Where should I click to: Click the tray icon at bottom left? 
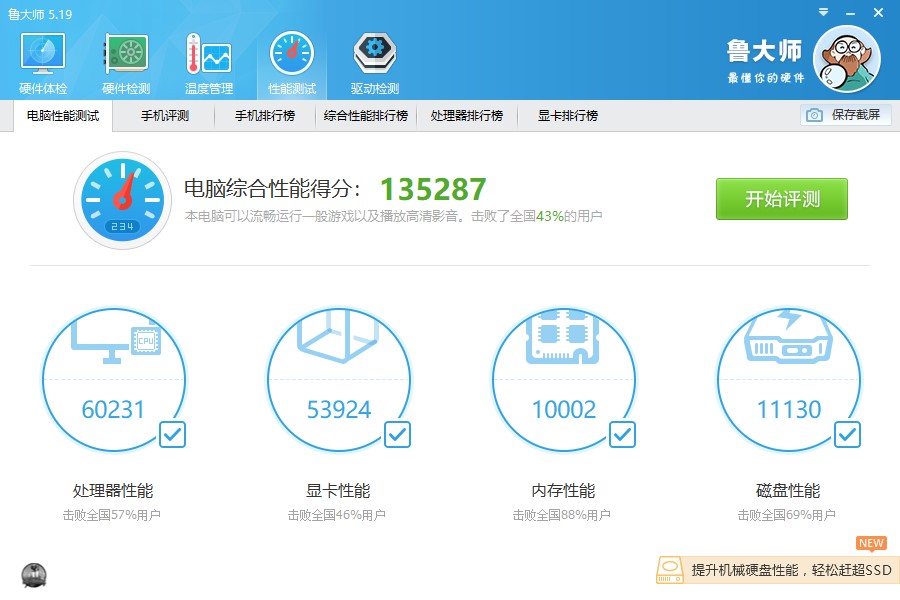[x=36, y=573]
